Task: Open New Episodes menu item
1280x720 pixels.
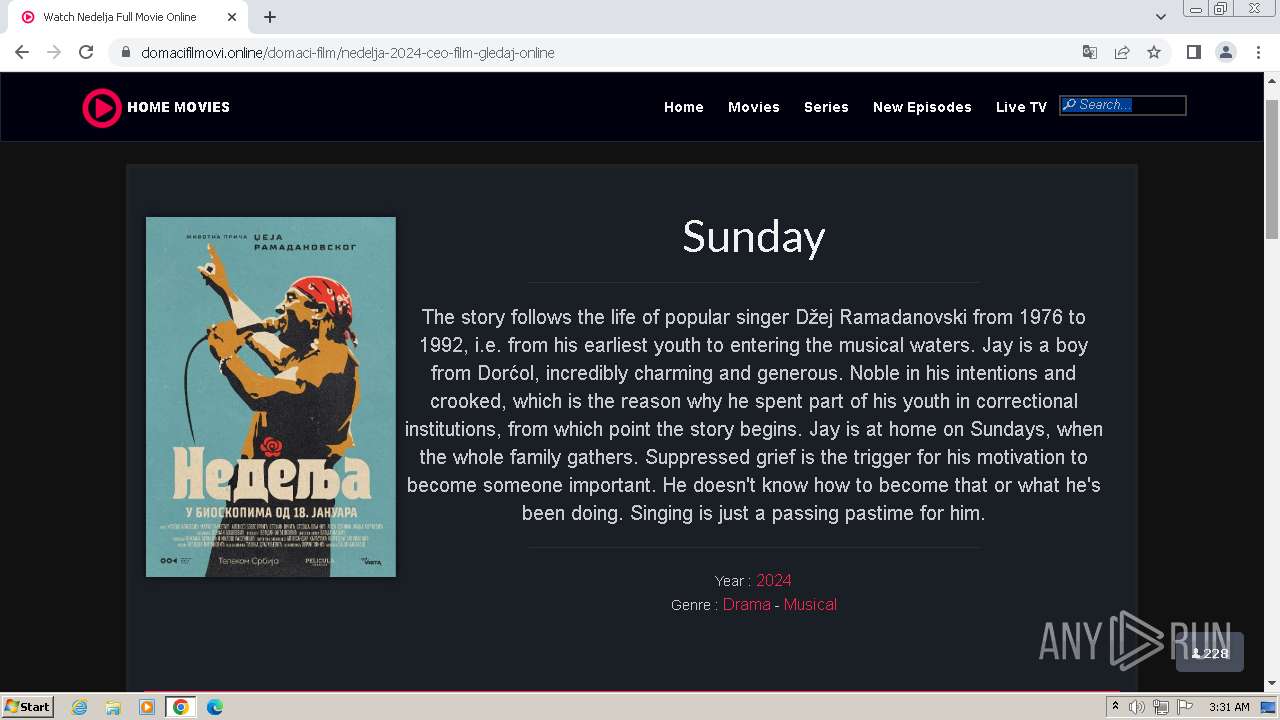Action: click(922, 107)
